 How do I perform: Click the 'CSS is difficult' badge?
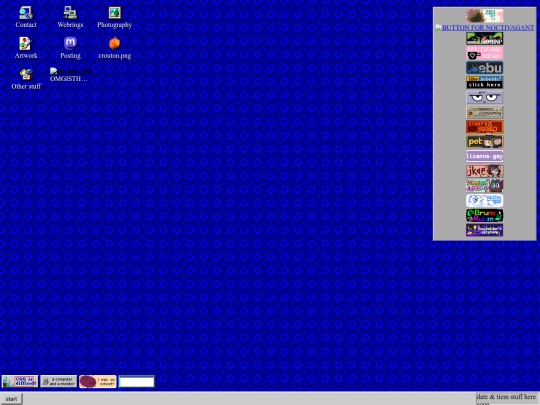(20, 381)
